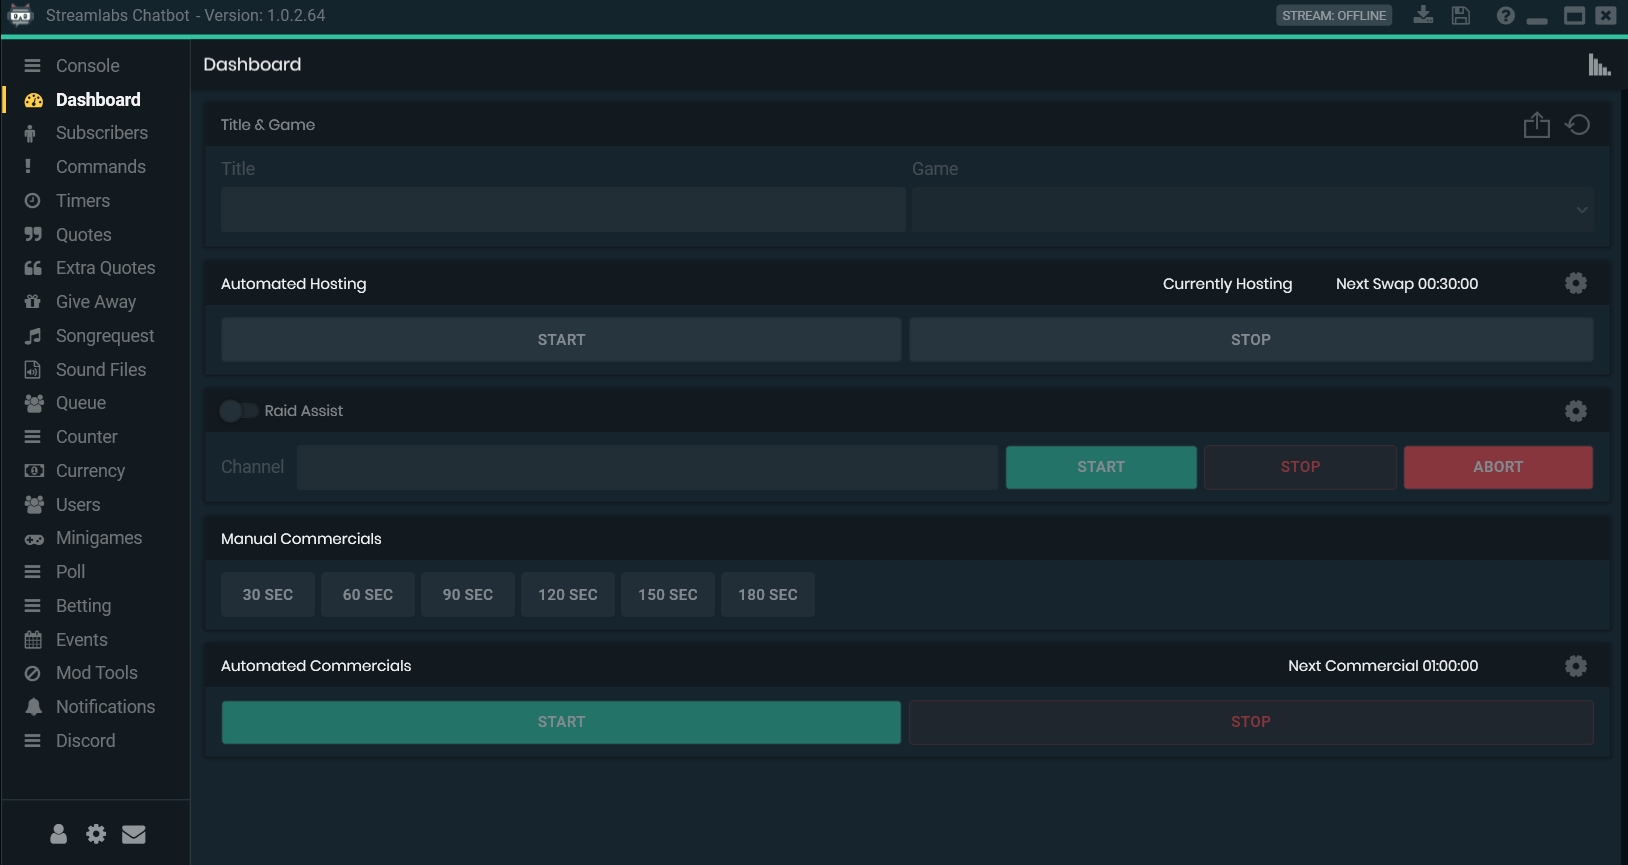Click the Title & Game share icon

(x=1536, y=125)
